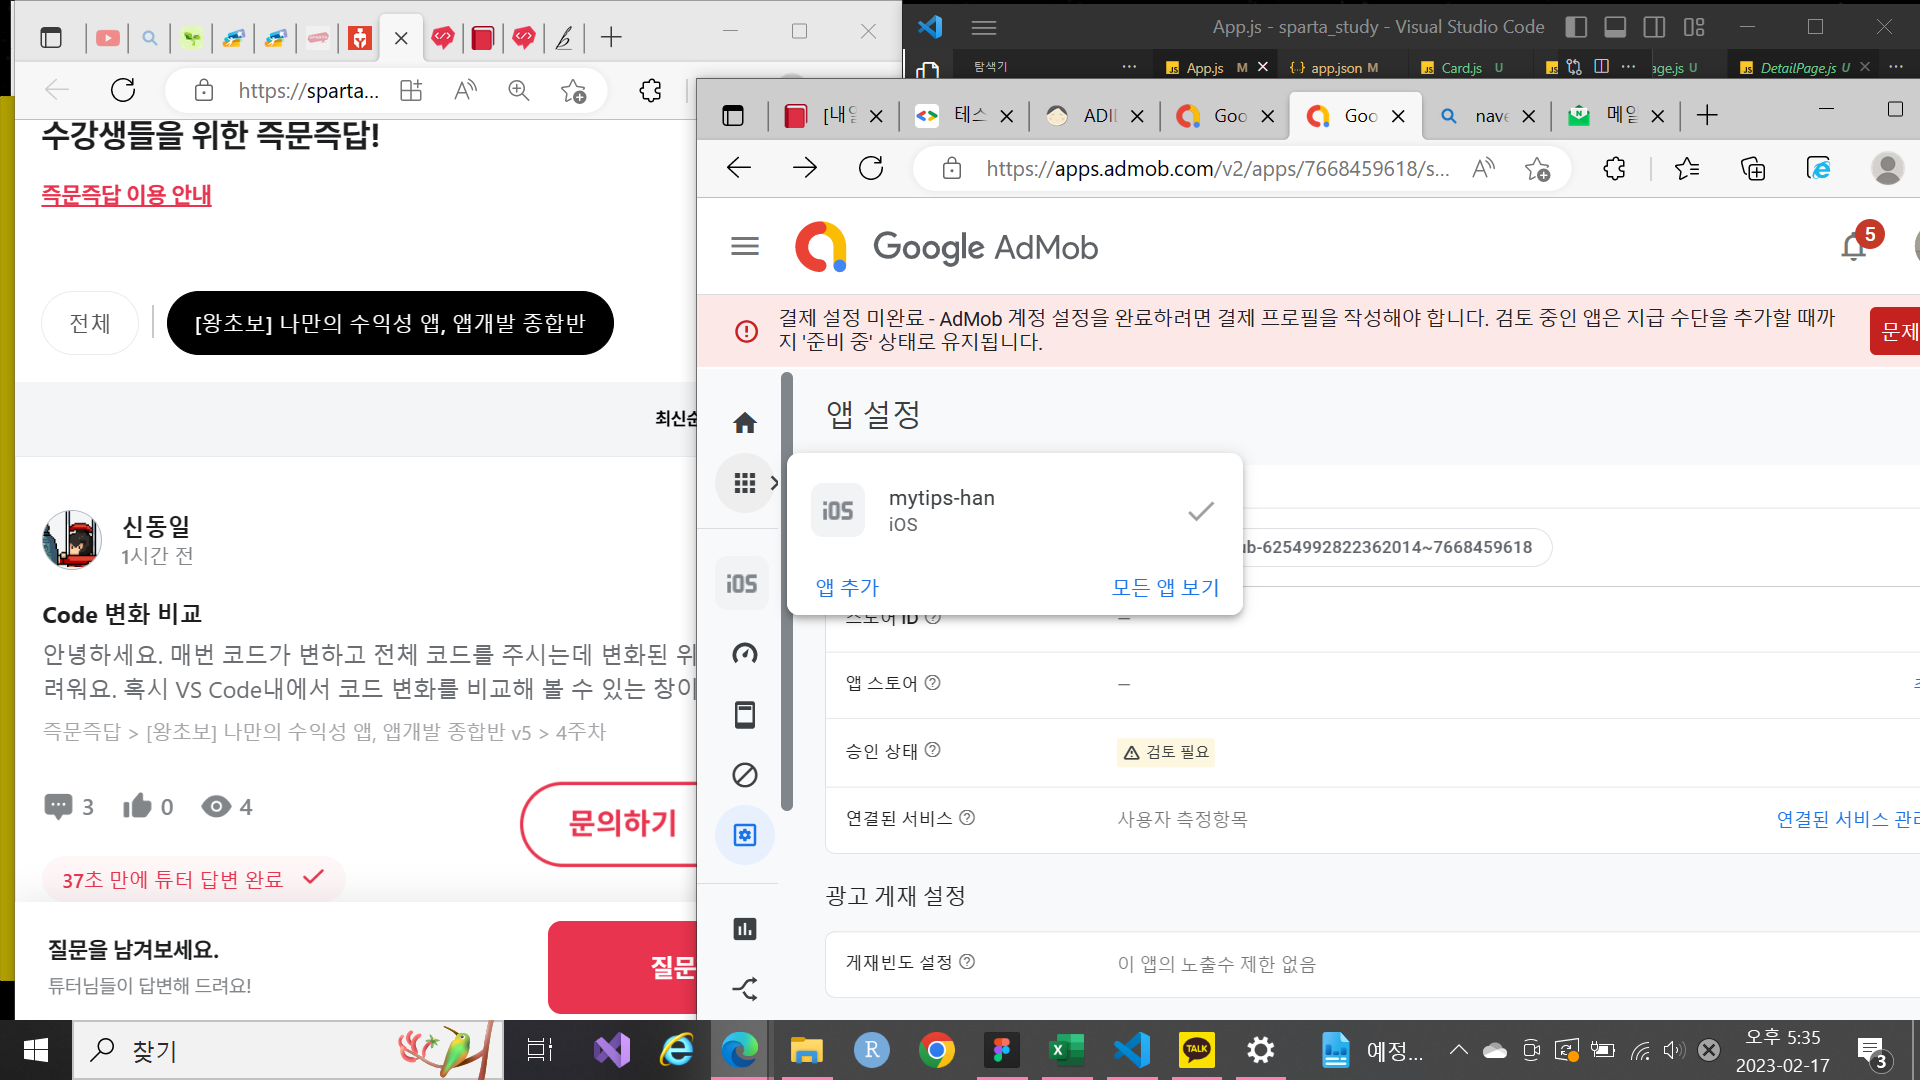
Task: Click 게재빈도 설정 help question icon
Action: click(967, 962)
